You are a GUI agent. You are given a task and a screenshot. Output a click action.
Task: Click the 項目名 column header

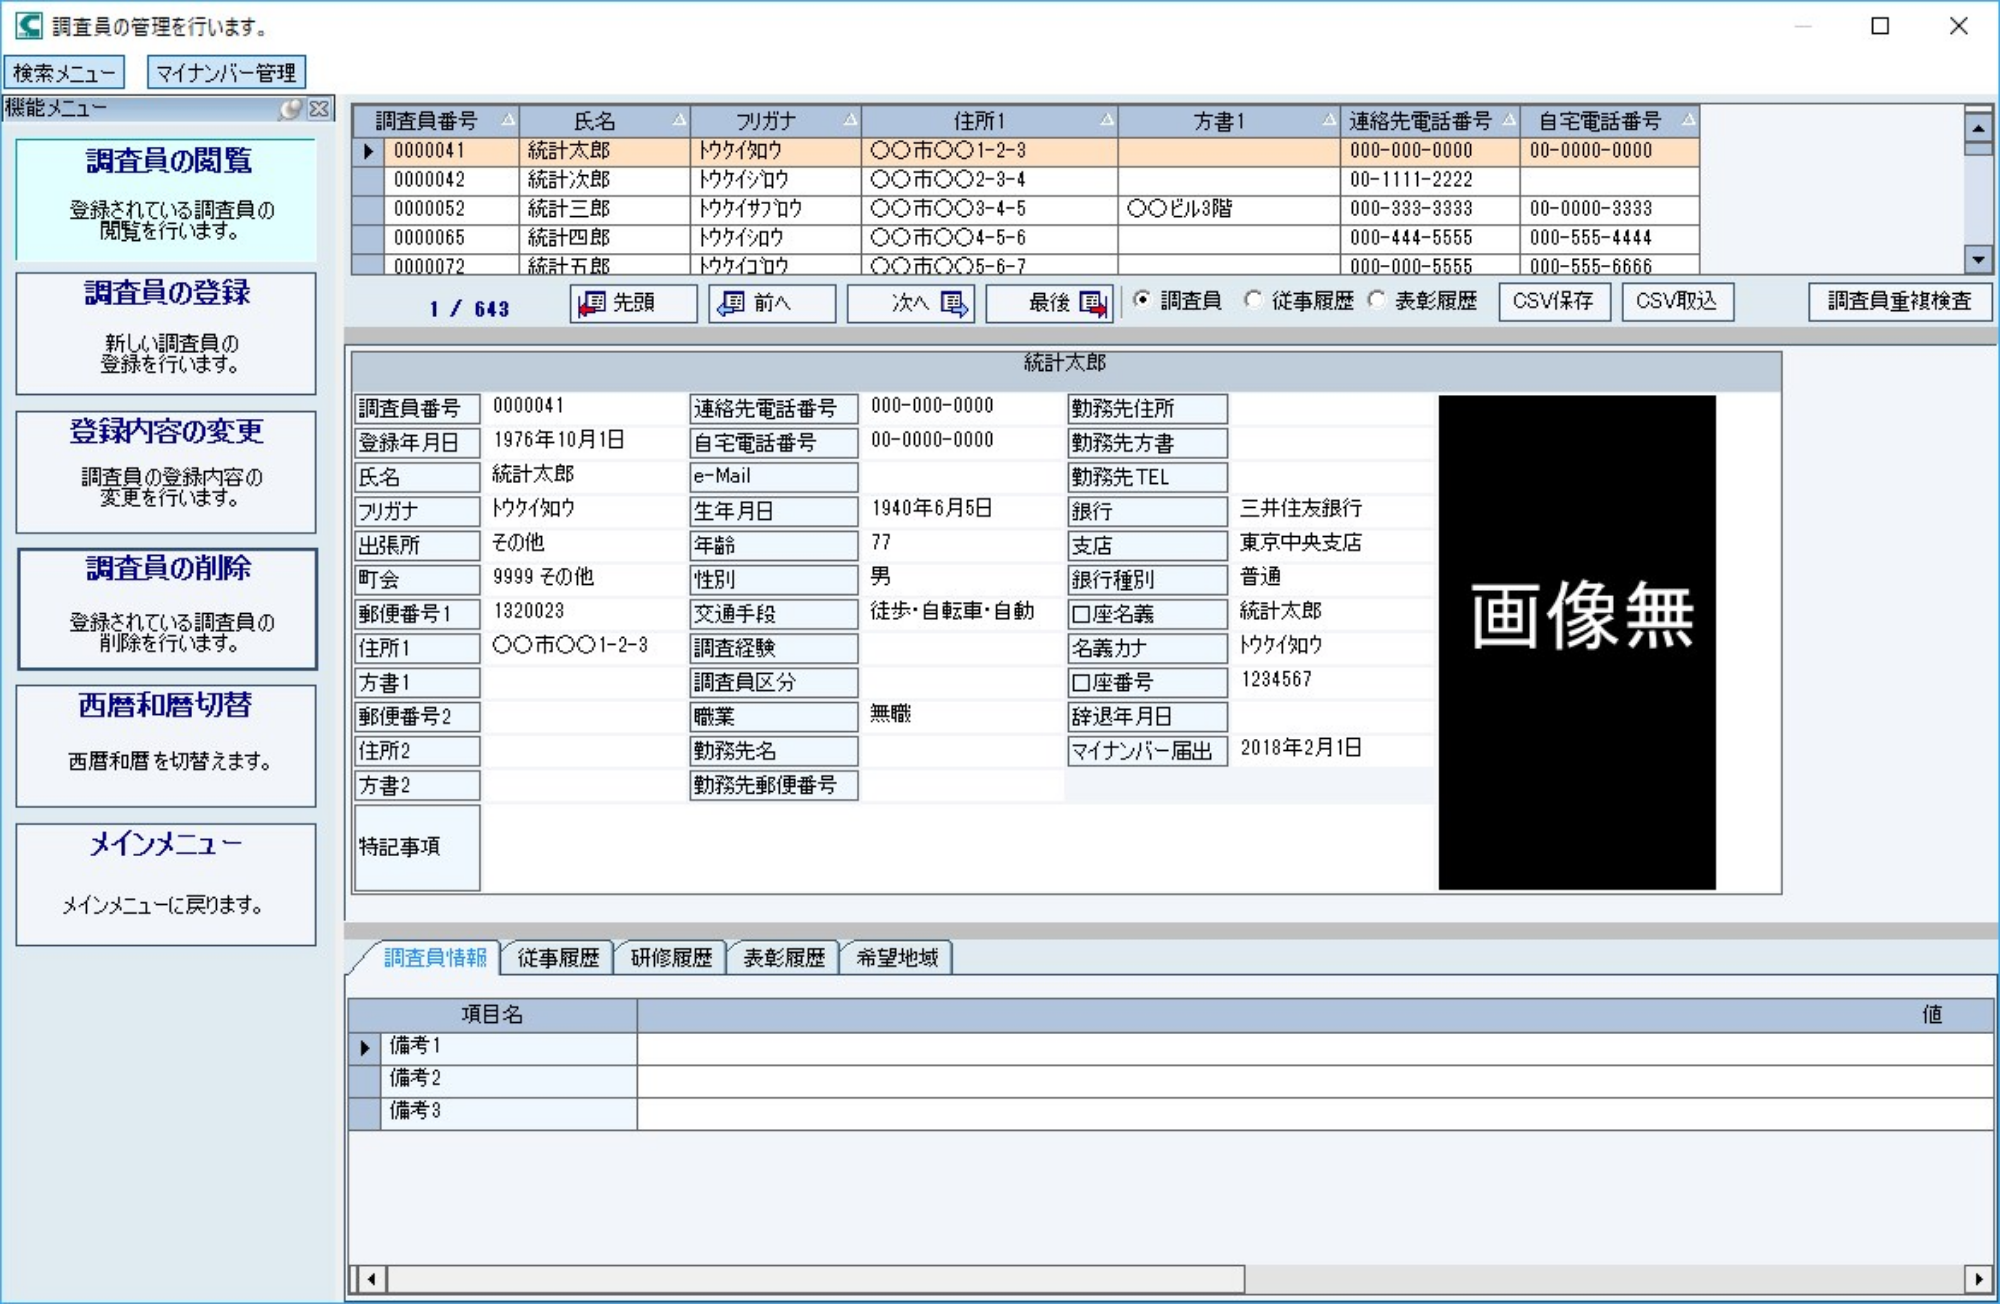pyautogui.click(x=492, y=1015)
